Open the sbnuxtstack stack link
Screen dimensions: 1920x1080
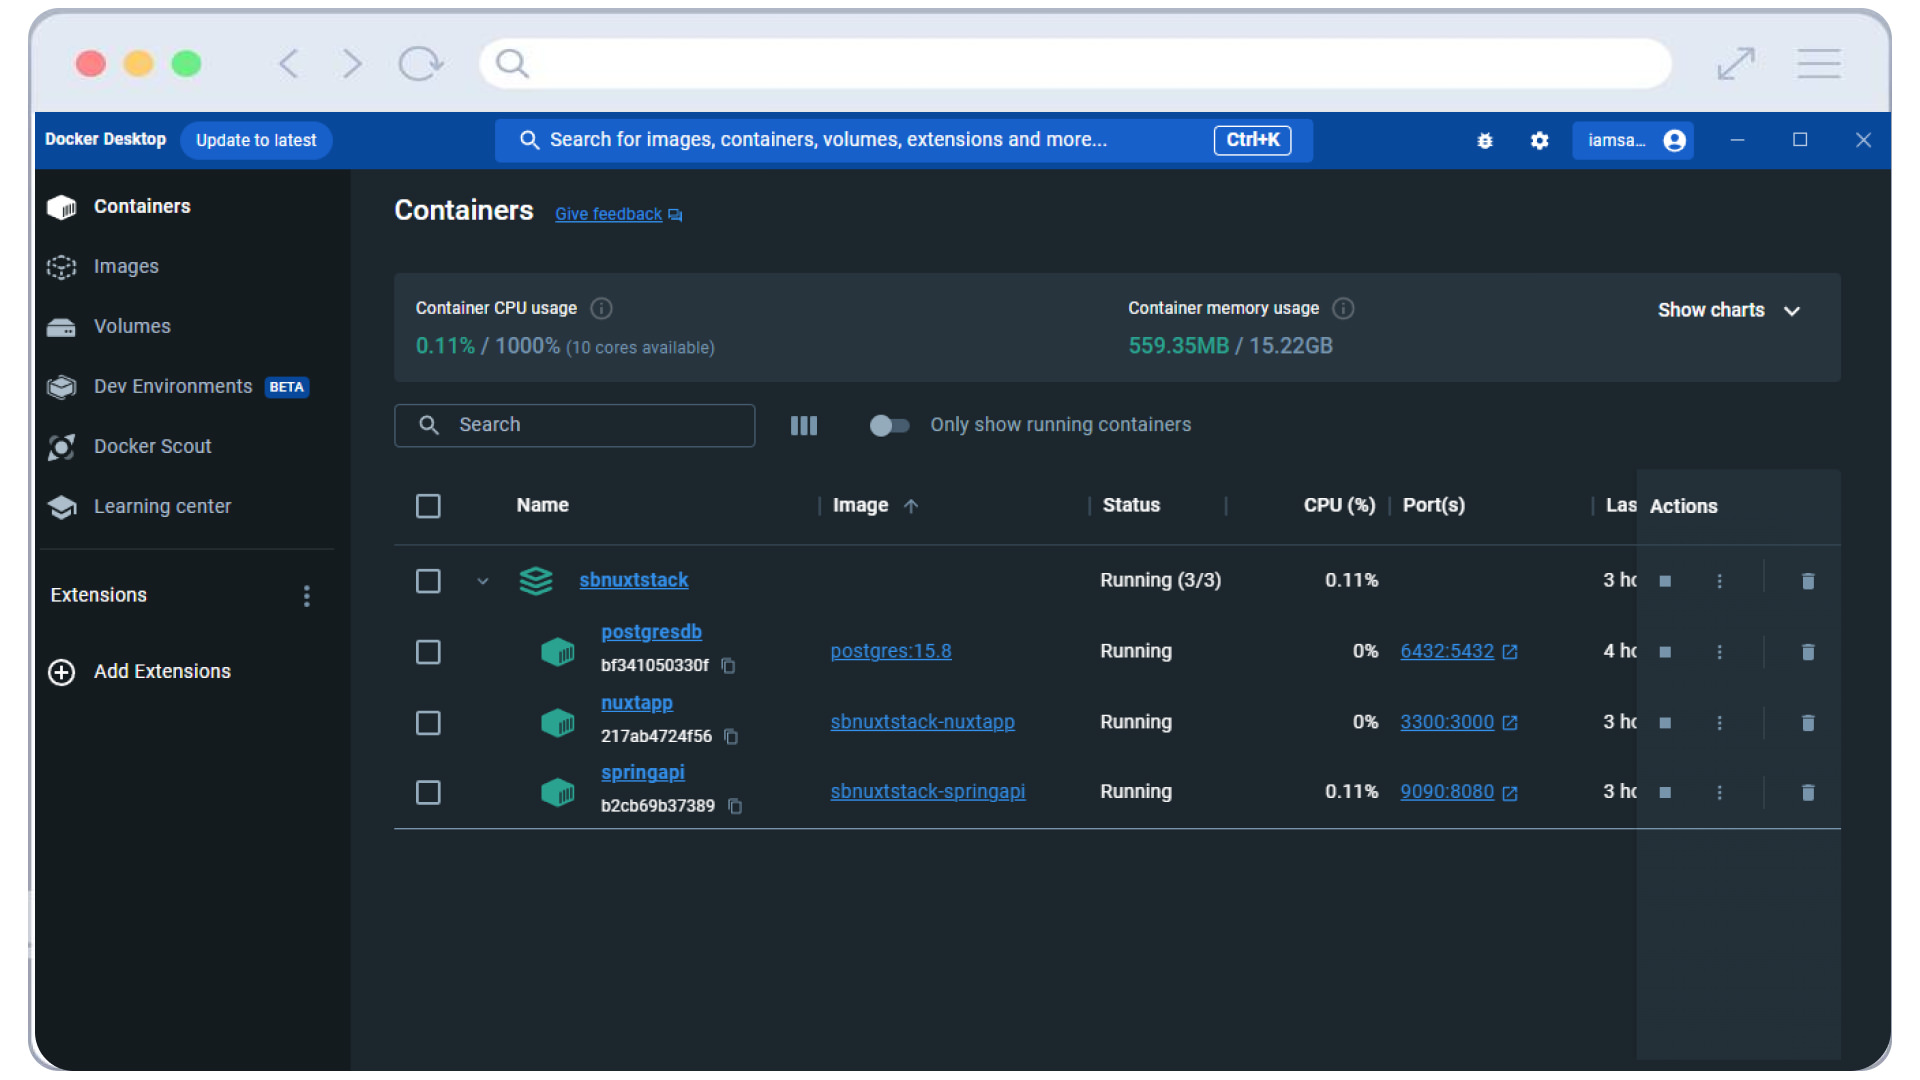click(x=634, y=581)
